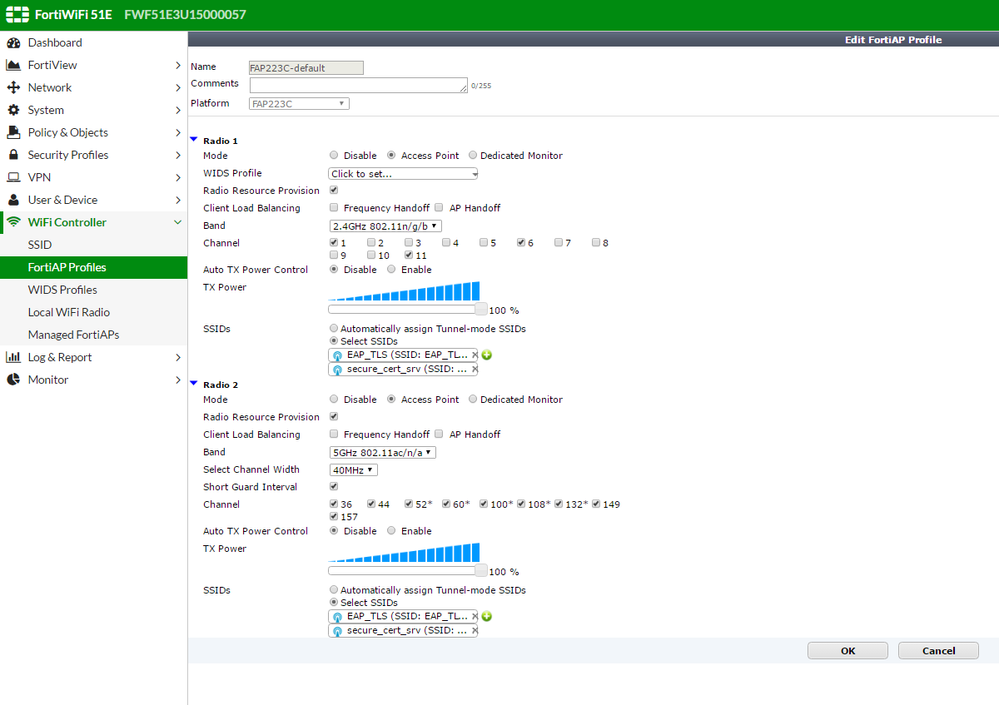999x705 pixels.
Task: Collapse the Radio 1 section
Action: pyautogui.click(x=194, y=139)
